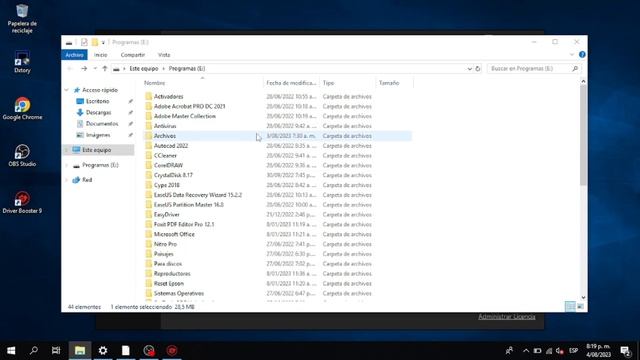Expand the Red tree node
Viewport: 640px width, 360px height.
click(67, 180)
